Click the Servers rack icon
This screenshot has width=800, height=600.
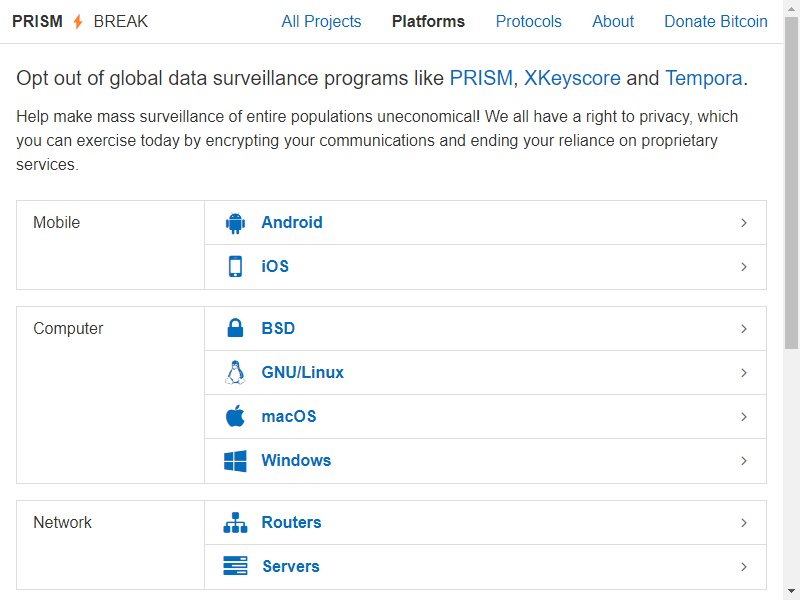click(x=235, y=566)
